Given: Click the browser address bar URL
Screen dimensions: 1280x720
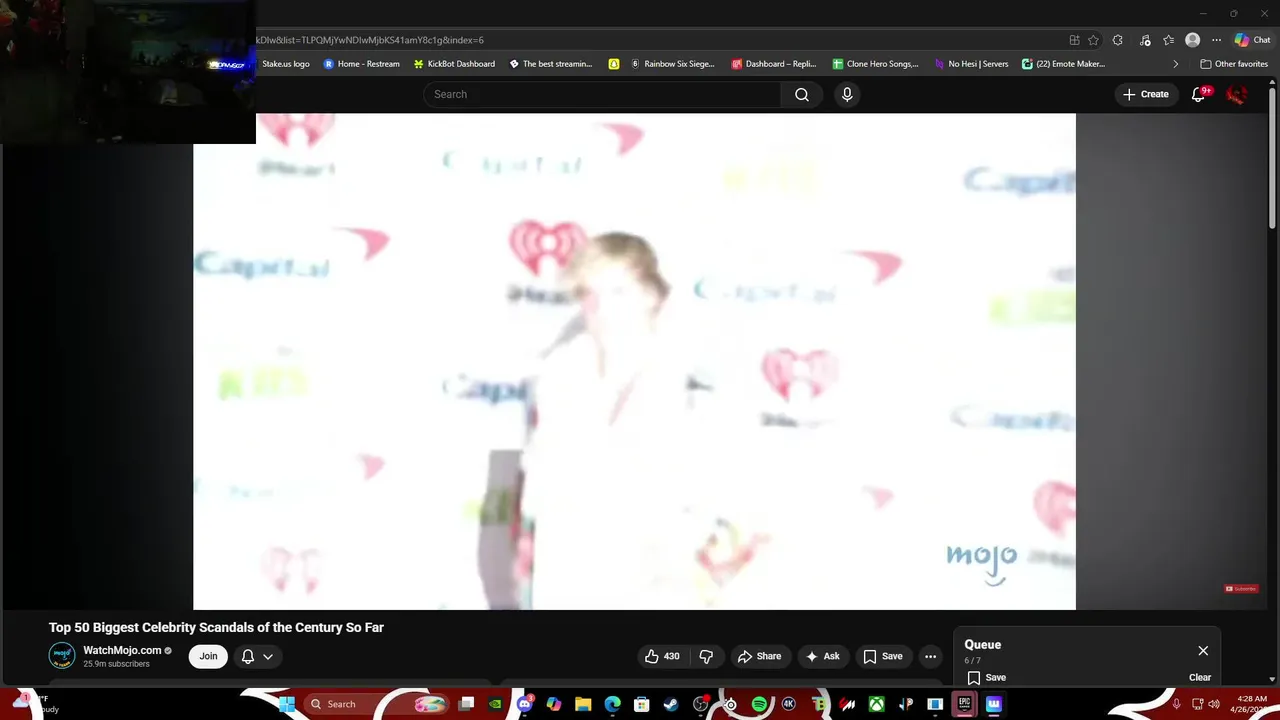Looking at the screenshot, I should pos(370,40).
